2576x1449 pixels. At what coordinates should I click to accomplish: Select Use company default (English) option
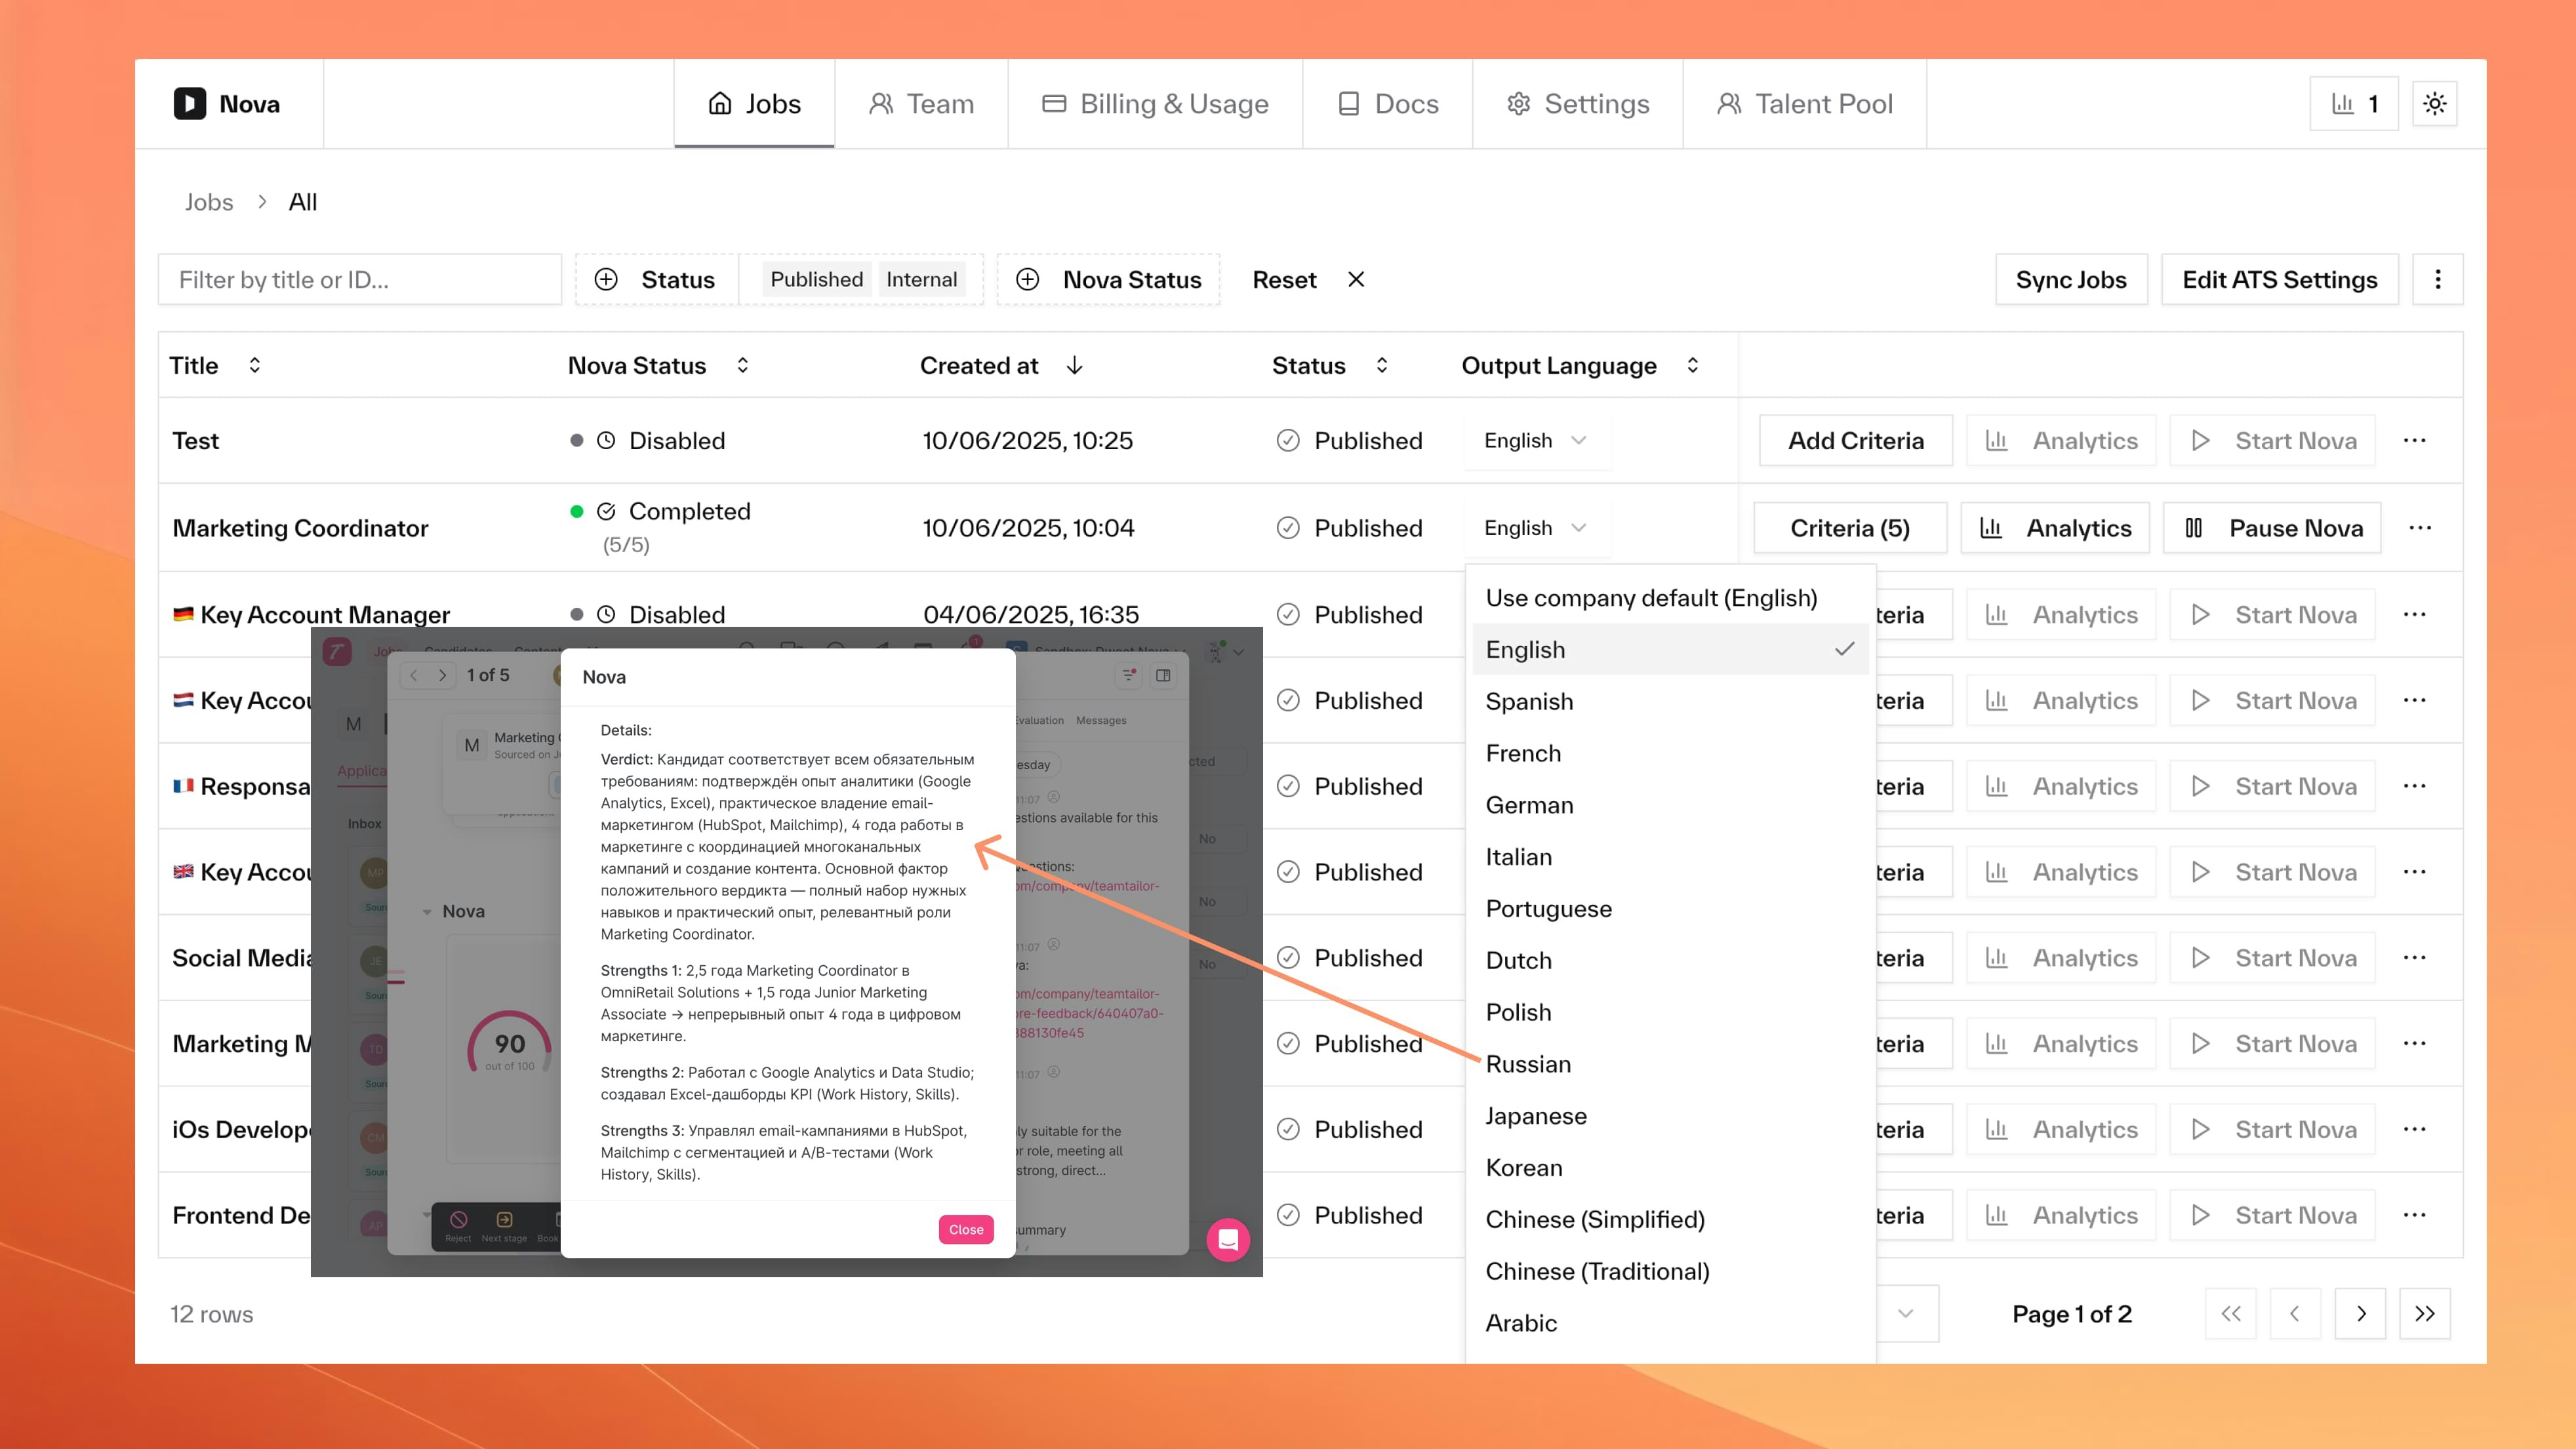tap(1651, 597)
